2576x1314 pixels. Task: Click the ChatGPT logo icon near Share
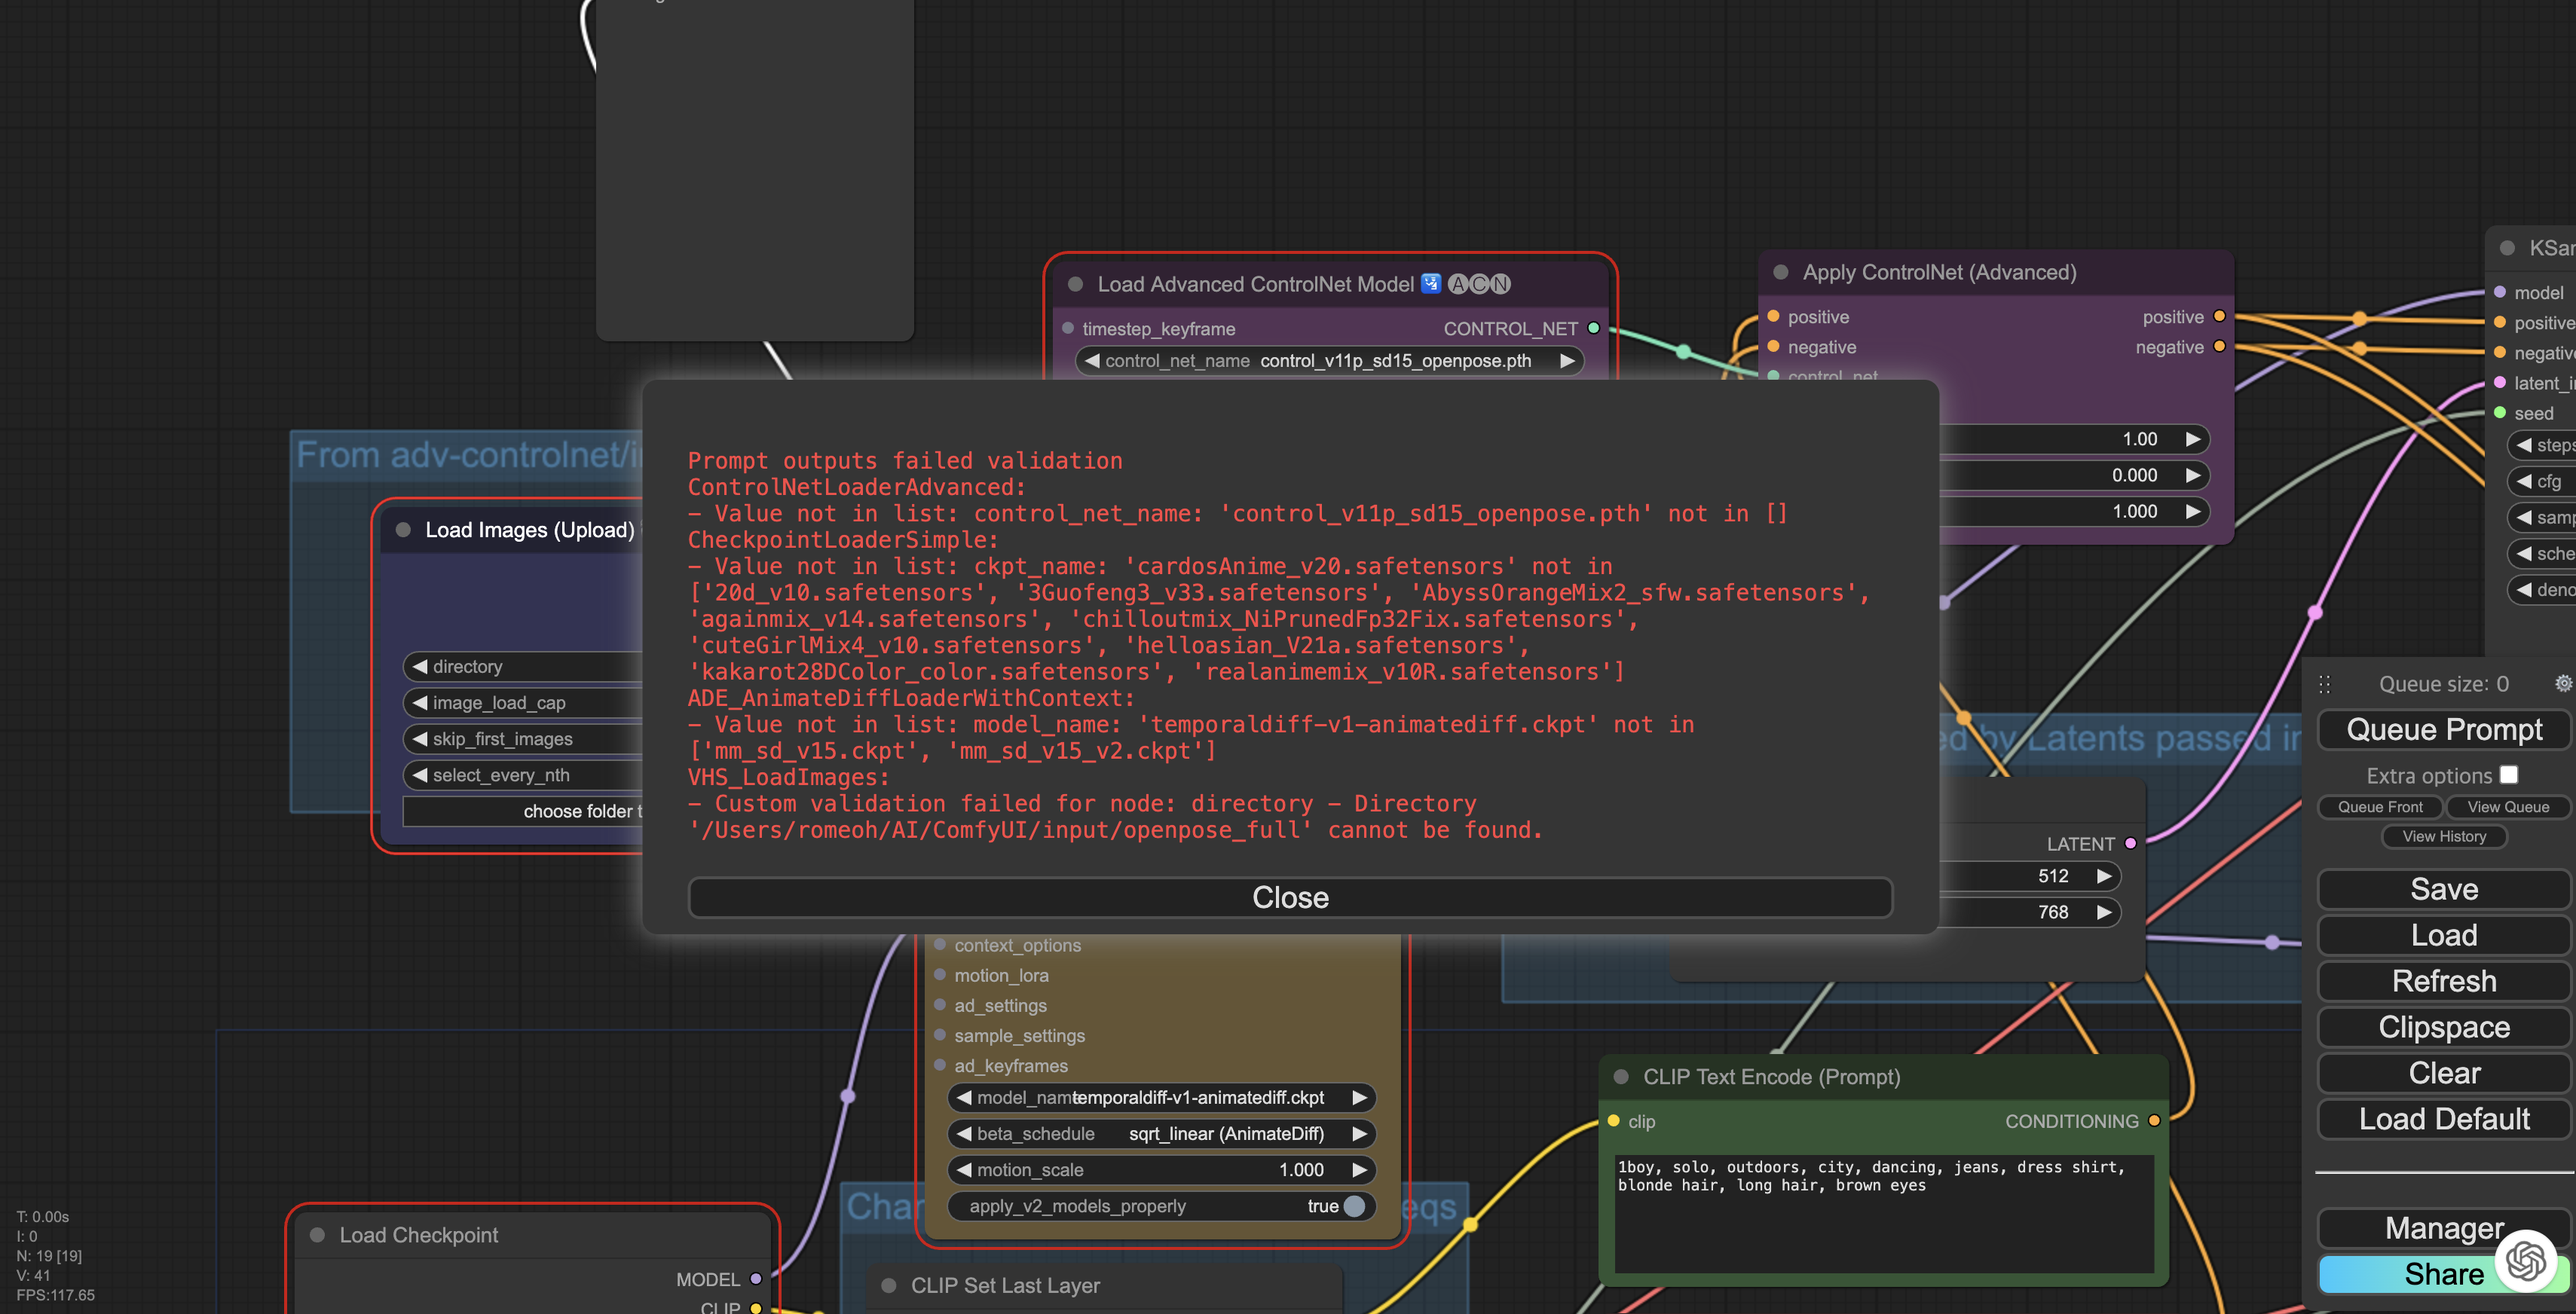(2526, 1260)
